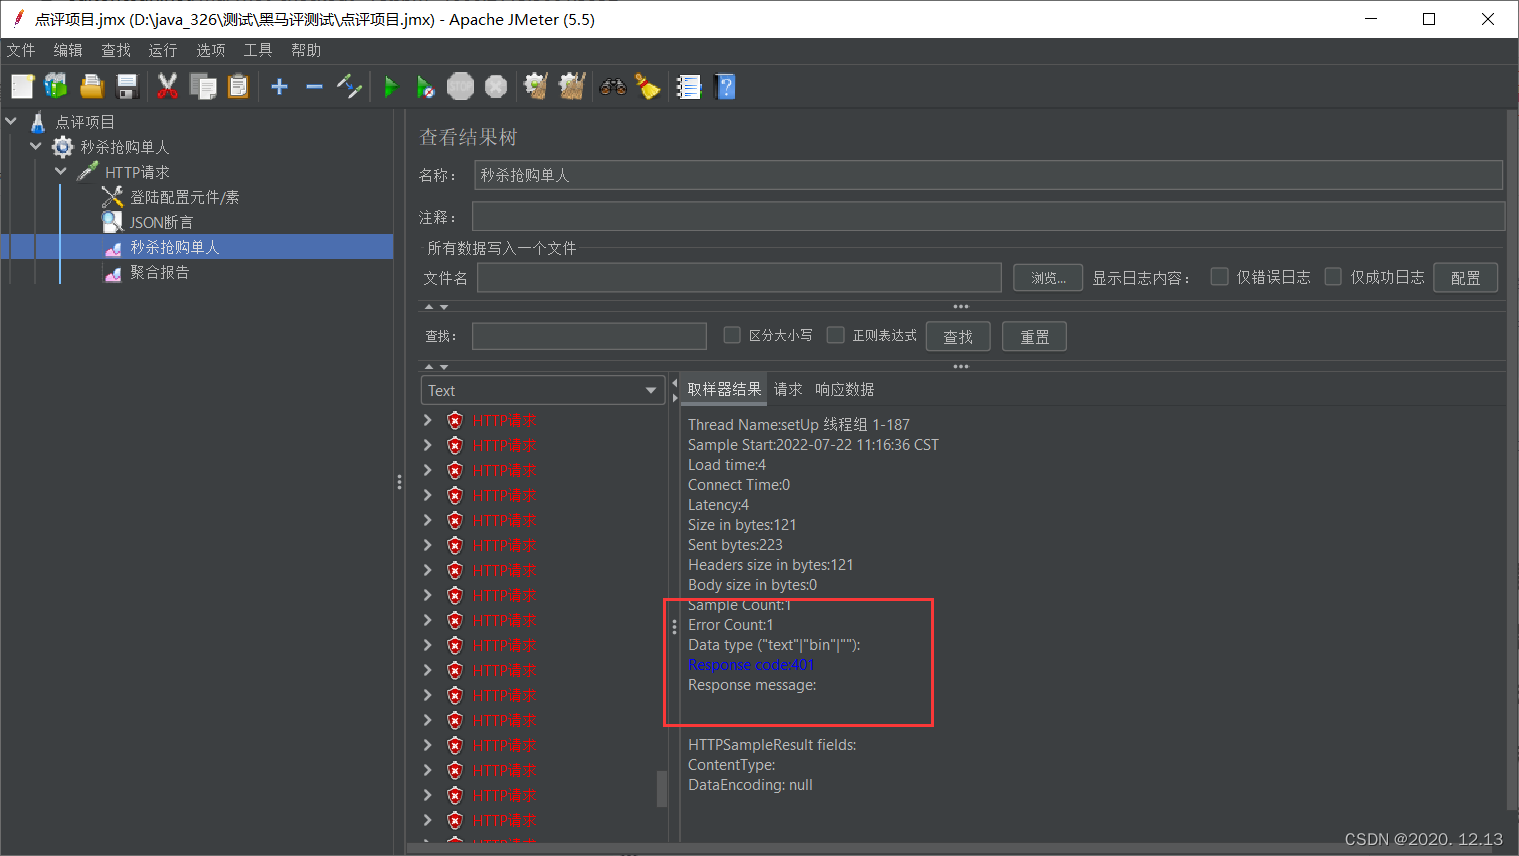This screenshot has width=1519, height=856.
Task: Open the search binoculars icon
Action: [x=611, y=86]
